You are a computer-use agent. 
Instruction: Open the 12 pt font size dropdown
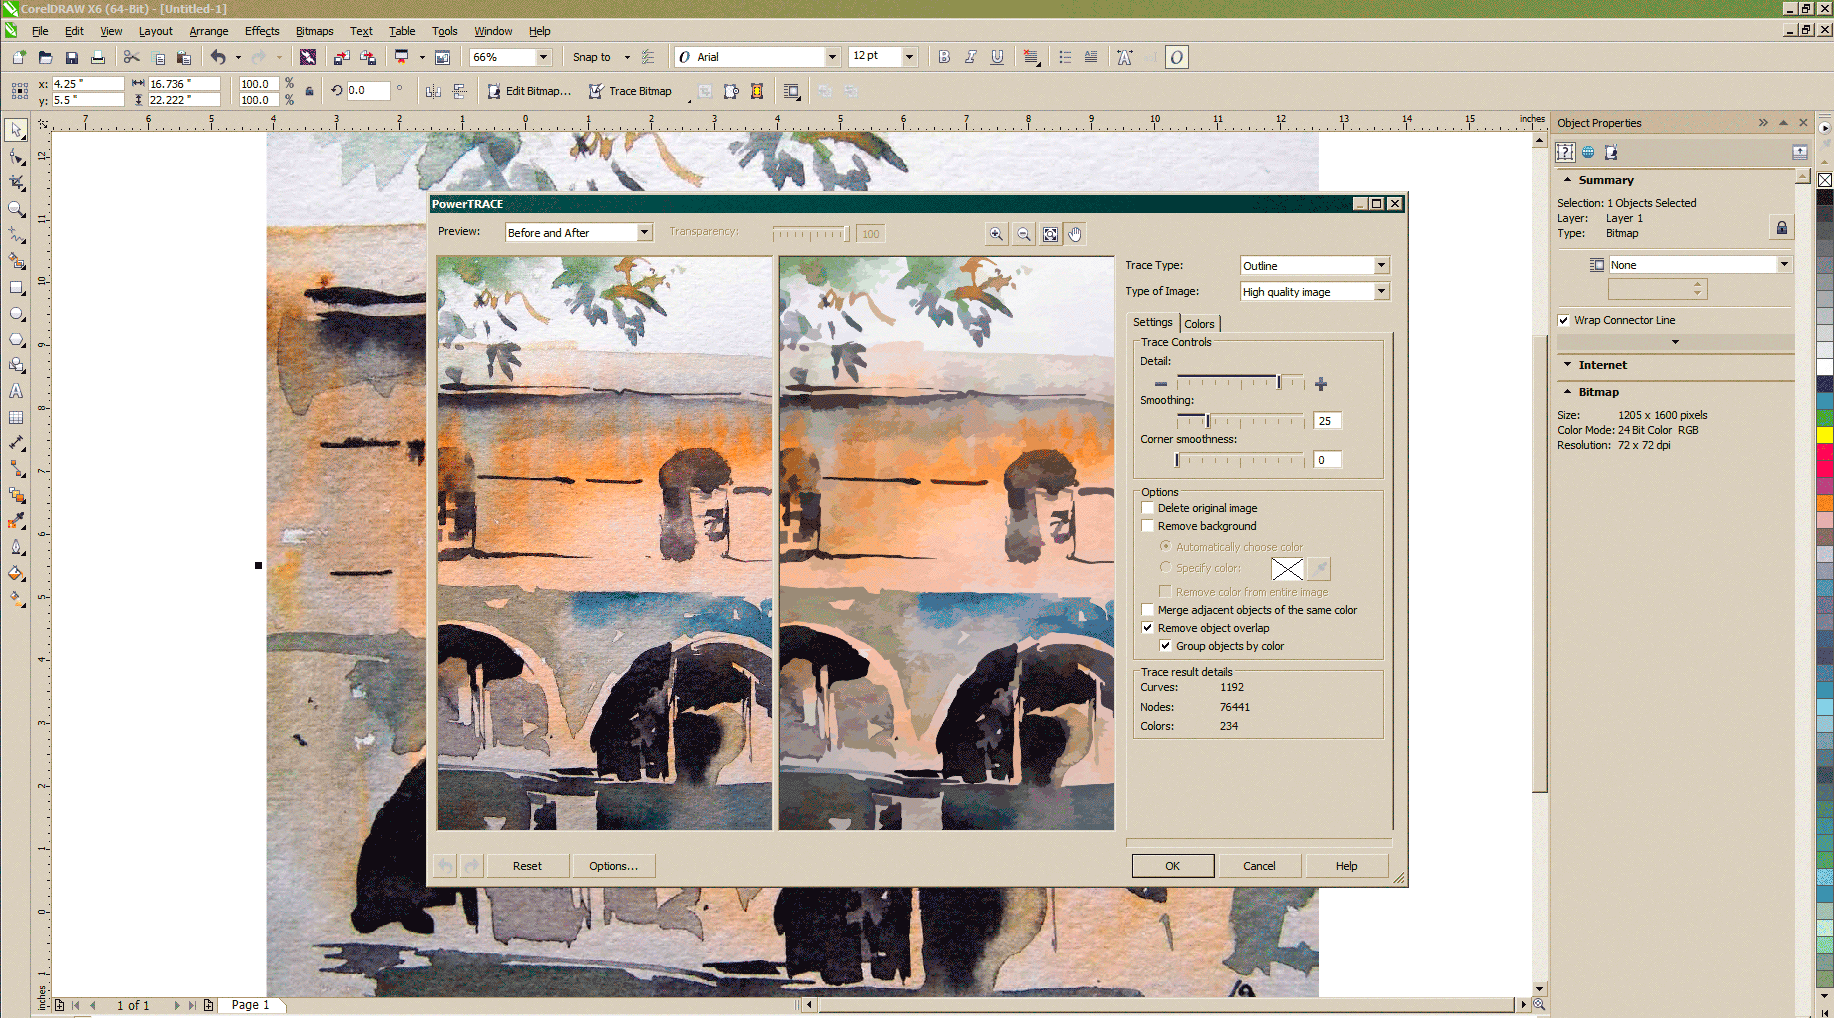pyautogui.click(x=909, y=57)
